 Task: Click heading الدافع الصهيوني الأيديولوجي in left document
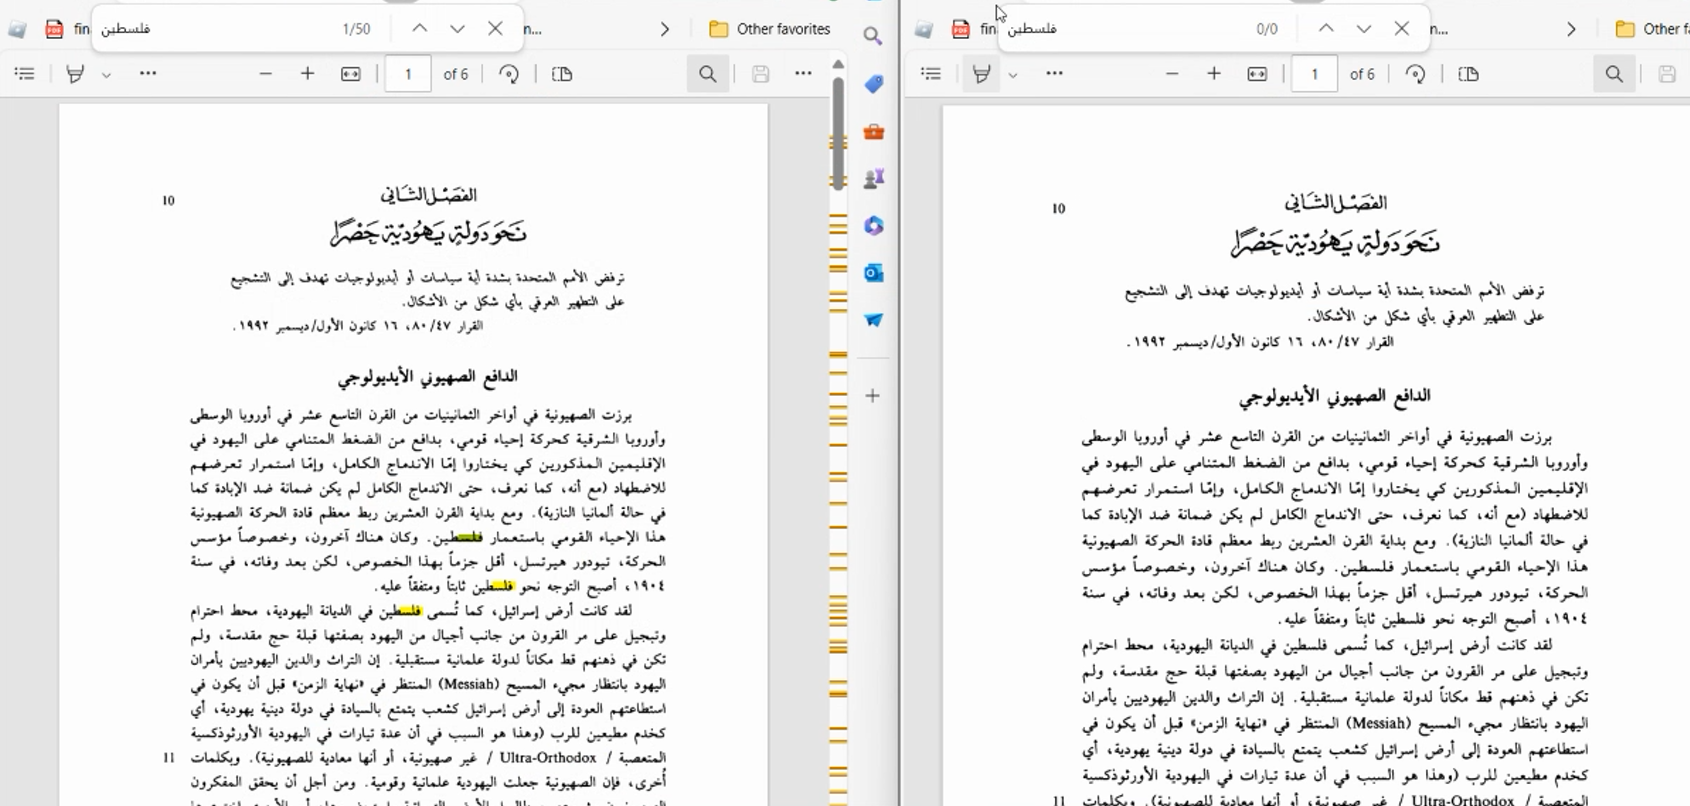coord(428,377)
